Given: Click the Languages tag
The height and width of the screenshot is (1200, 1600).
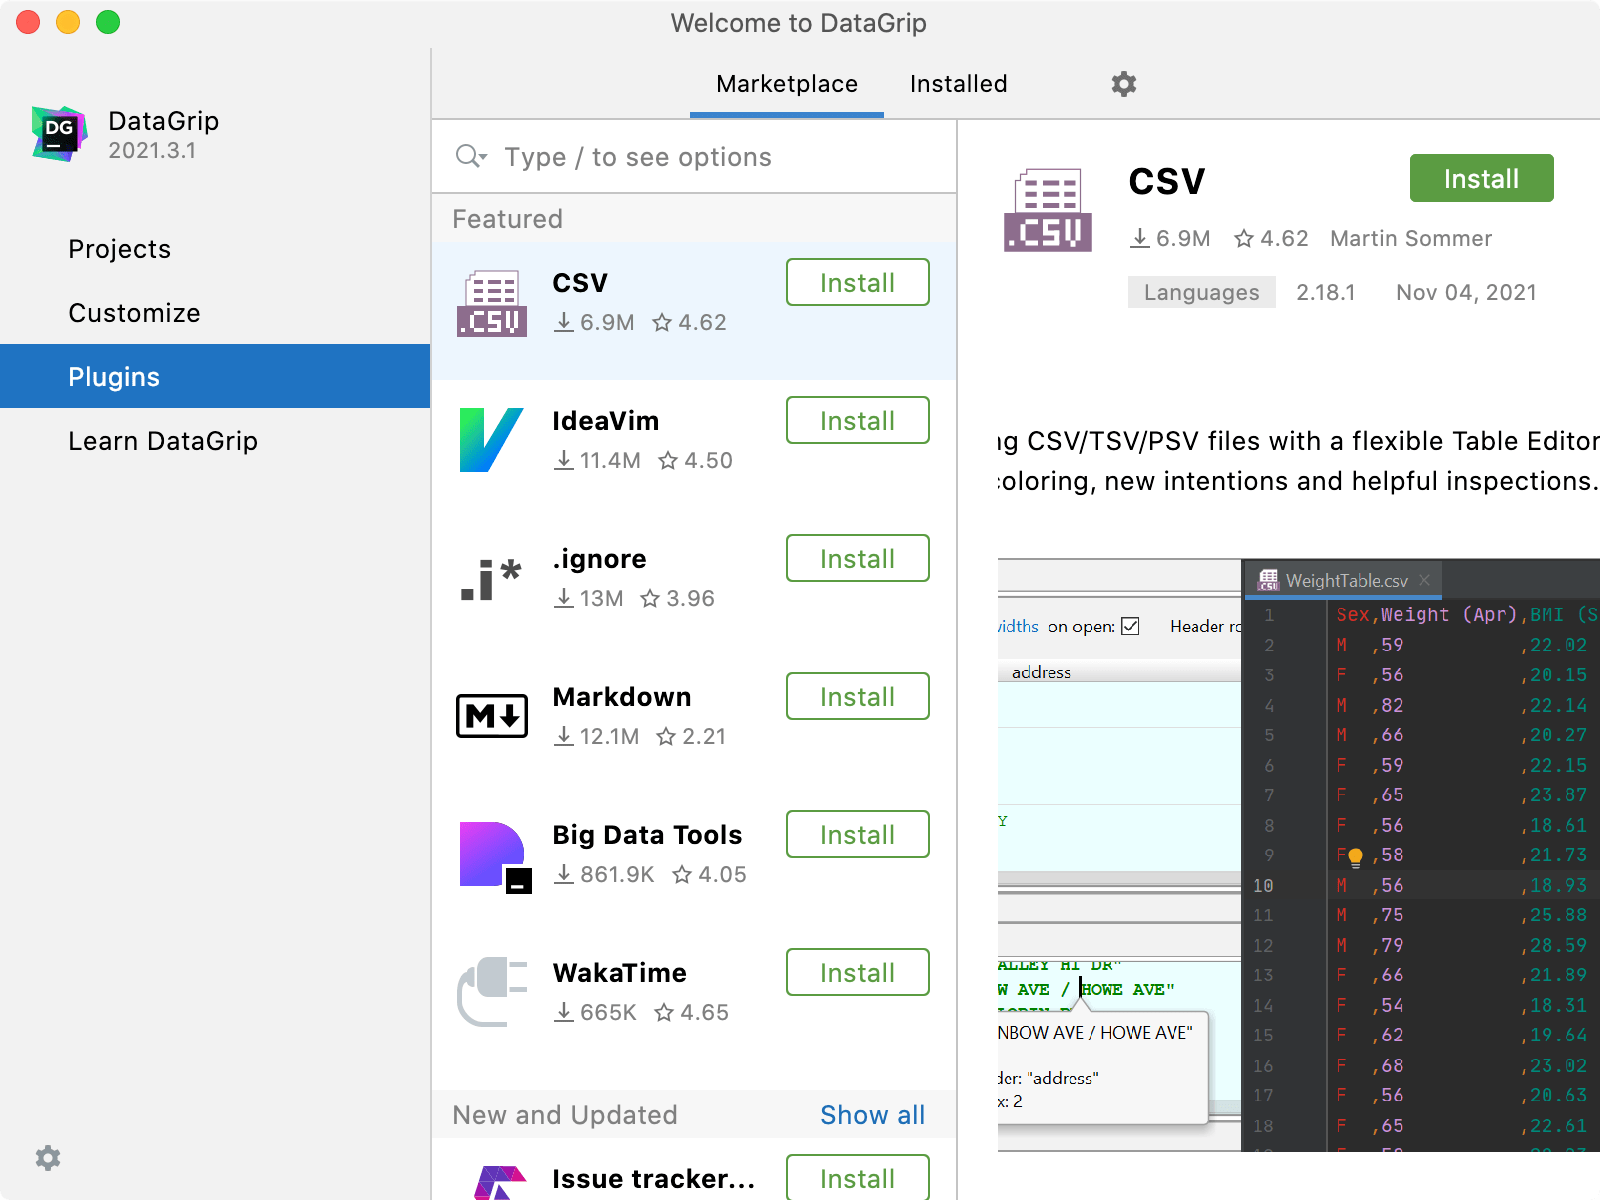Looking at the screenshot, I should click(1201, 292).
